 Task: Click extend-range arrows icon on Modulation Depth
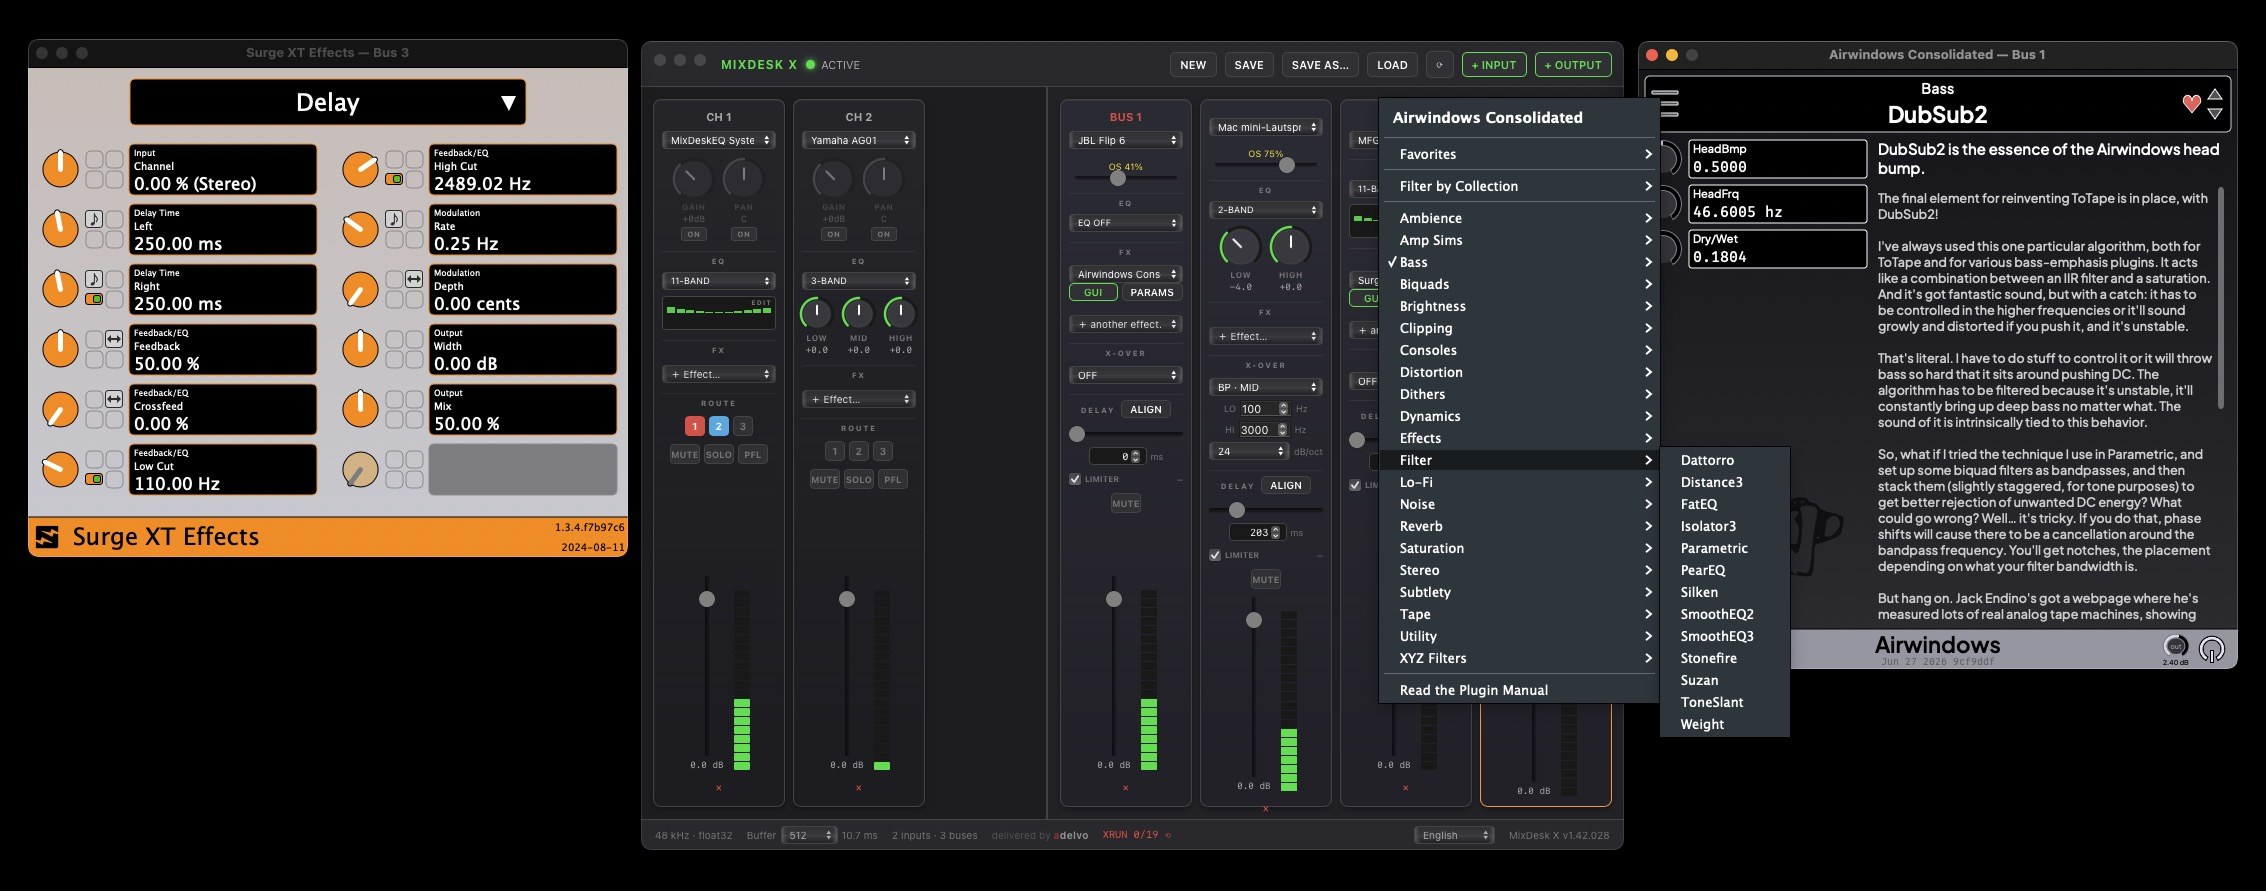tap(414, 279)
